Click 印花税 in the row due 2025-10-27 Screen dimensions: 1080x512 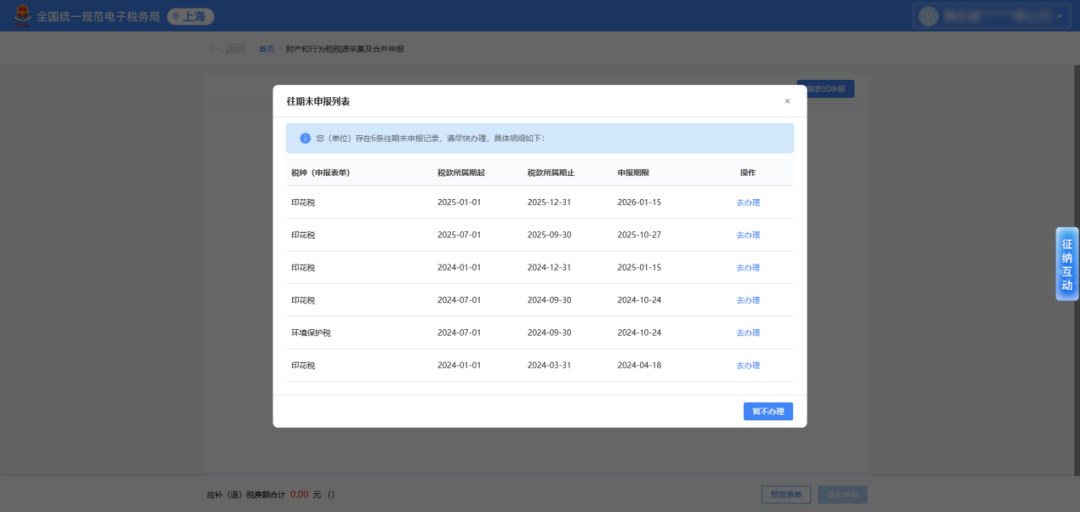pos(303,235)
